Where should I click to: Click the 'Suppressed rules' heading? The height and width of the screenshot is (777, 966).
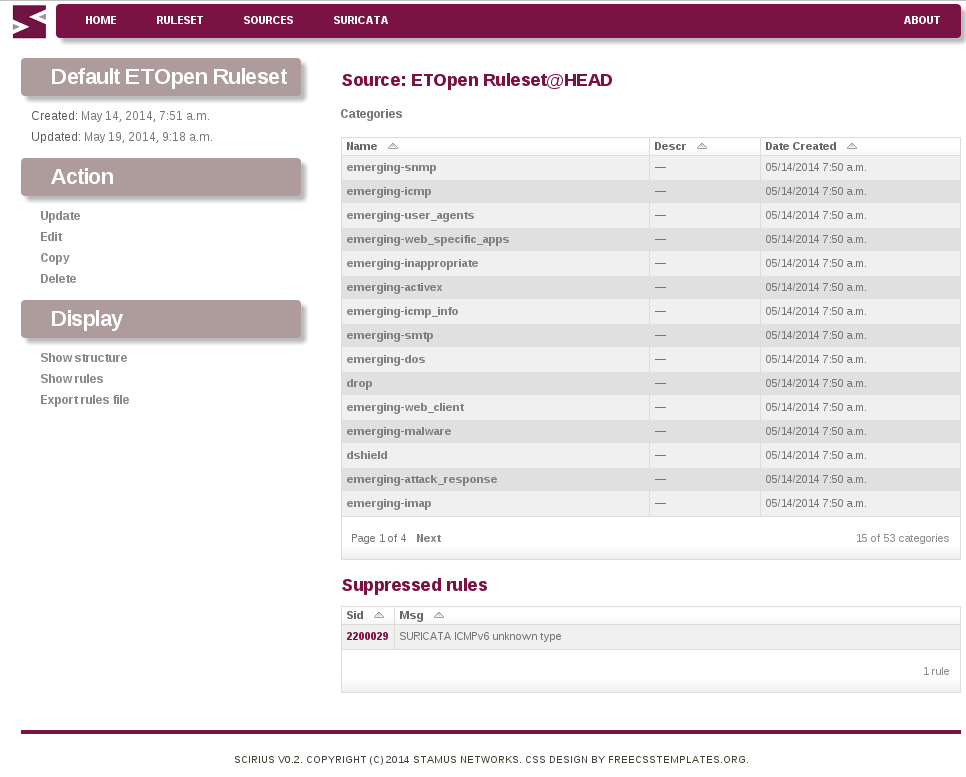pyautogui.click(x=415, y=585)
